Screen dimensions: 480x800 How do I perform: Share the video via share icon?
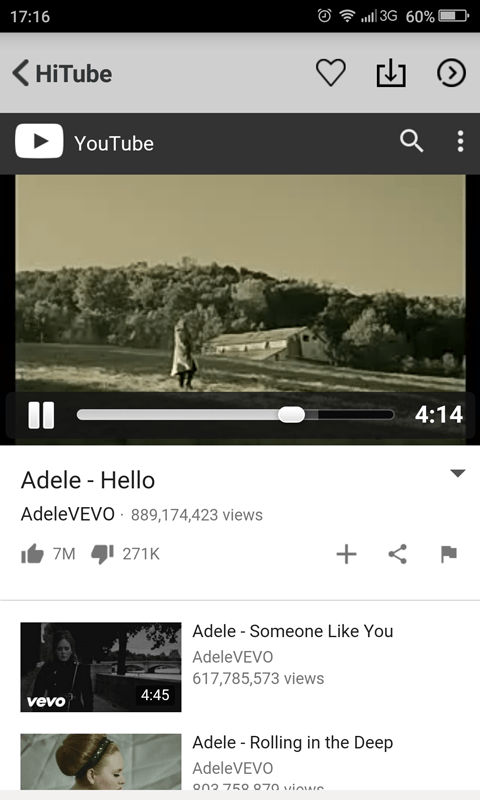click(x=397, y=554)
